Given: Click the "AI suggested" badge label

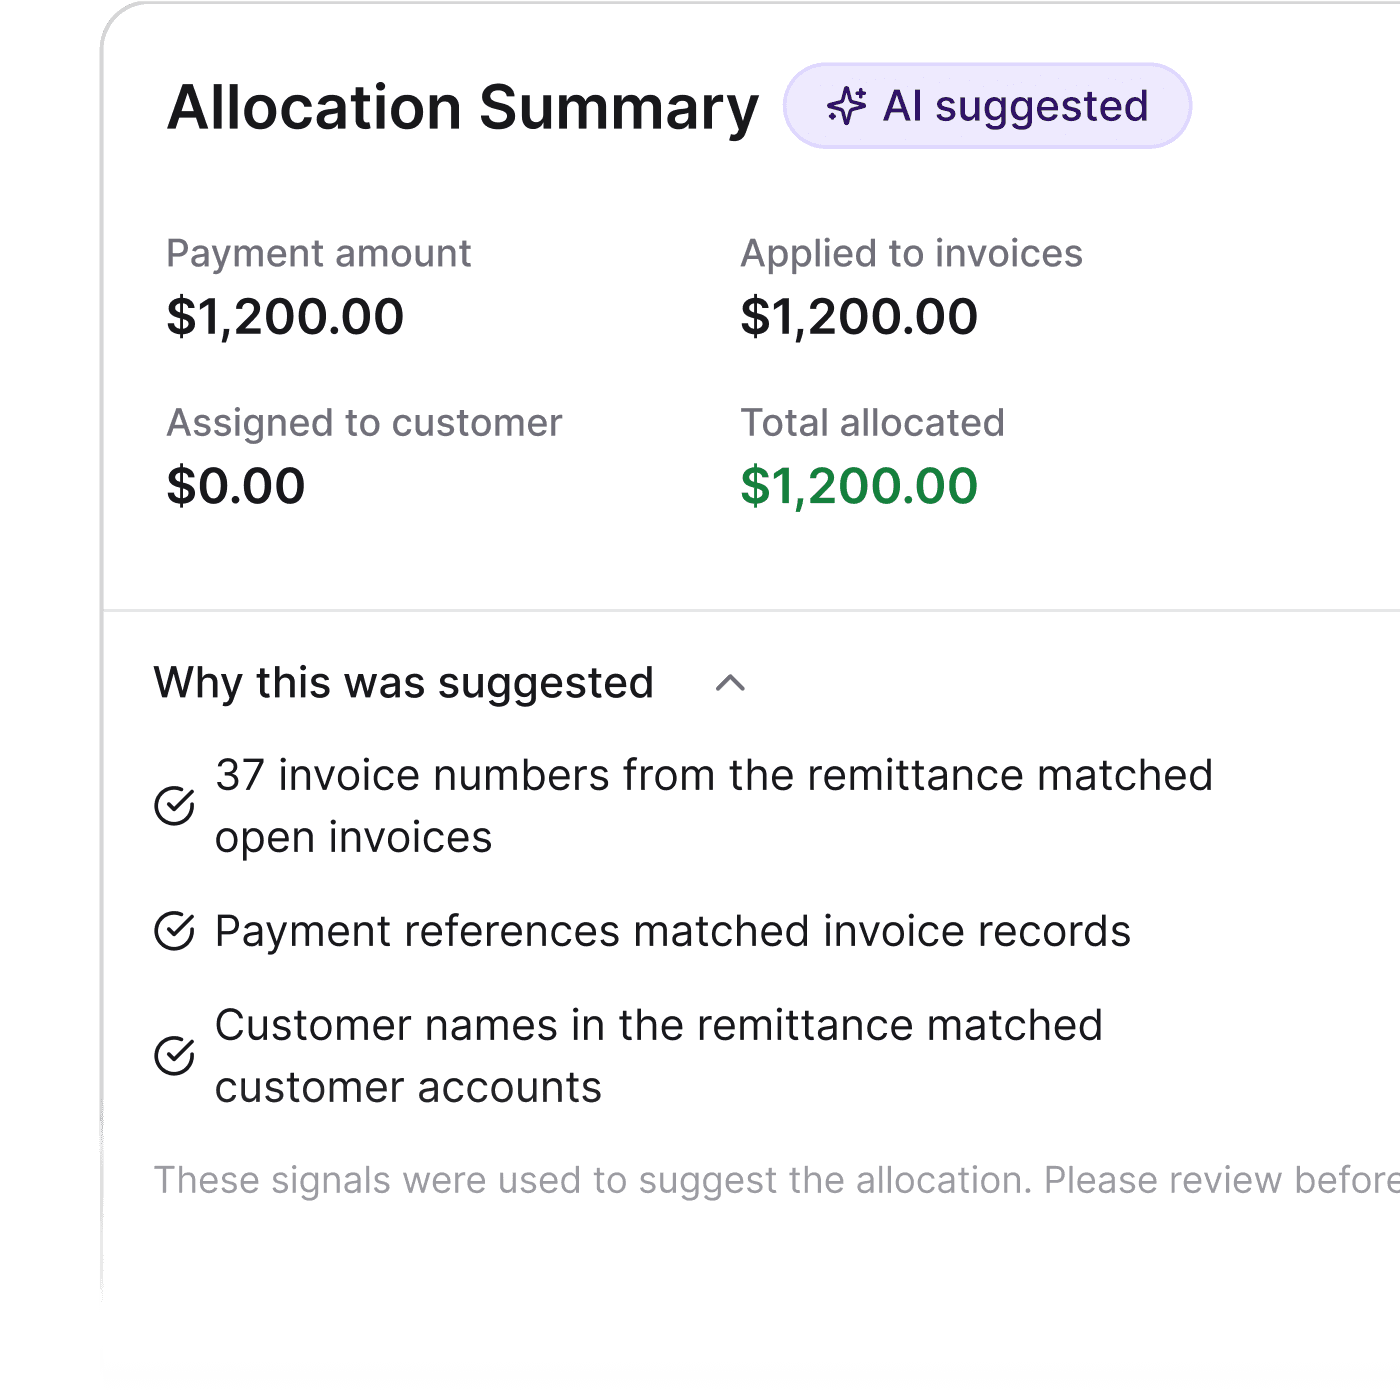Looking at the screenshot, I should pyautogui.click(x=1015, y=106).
